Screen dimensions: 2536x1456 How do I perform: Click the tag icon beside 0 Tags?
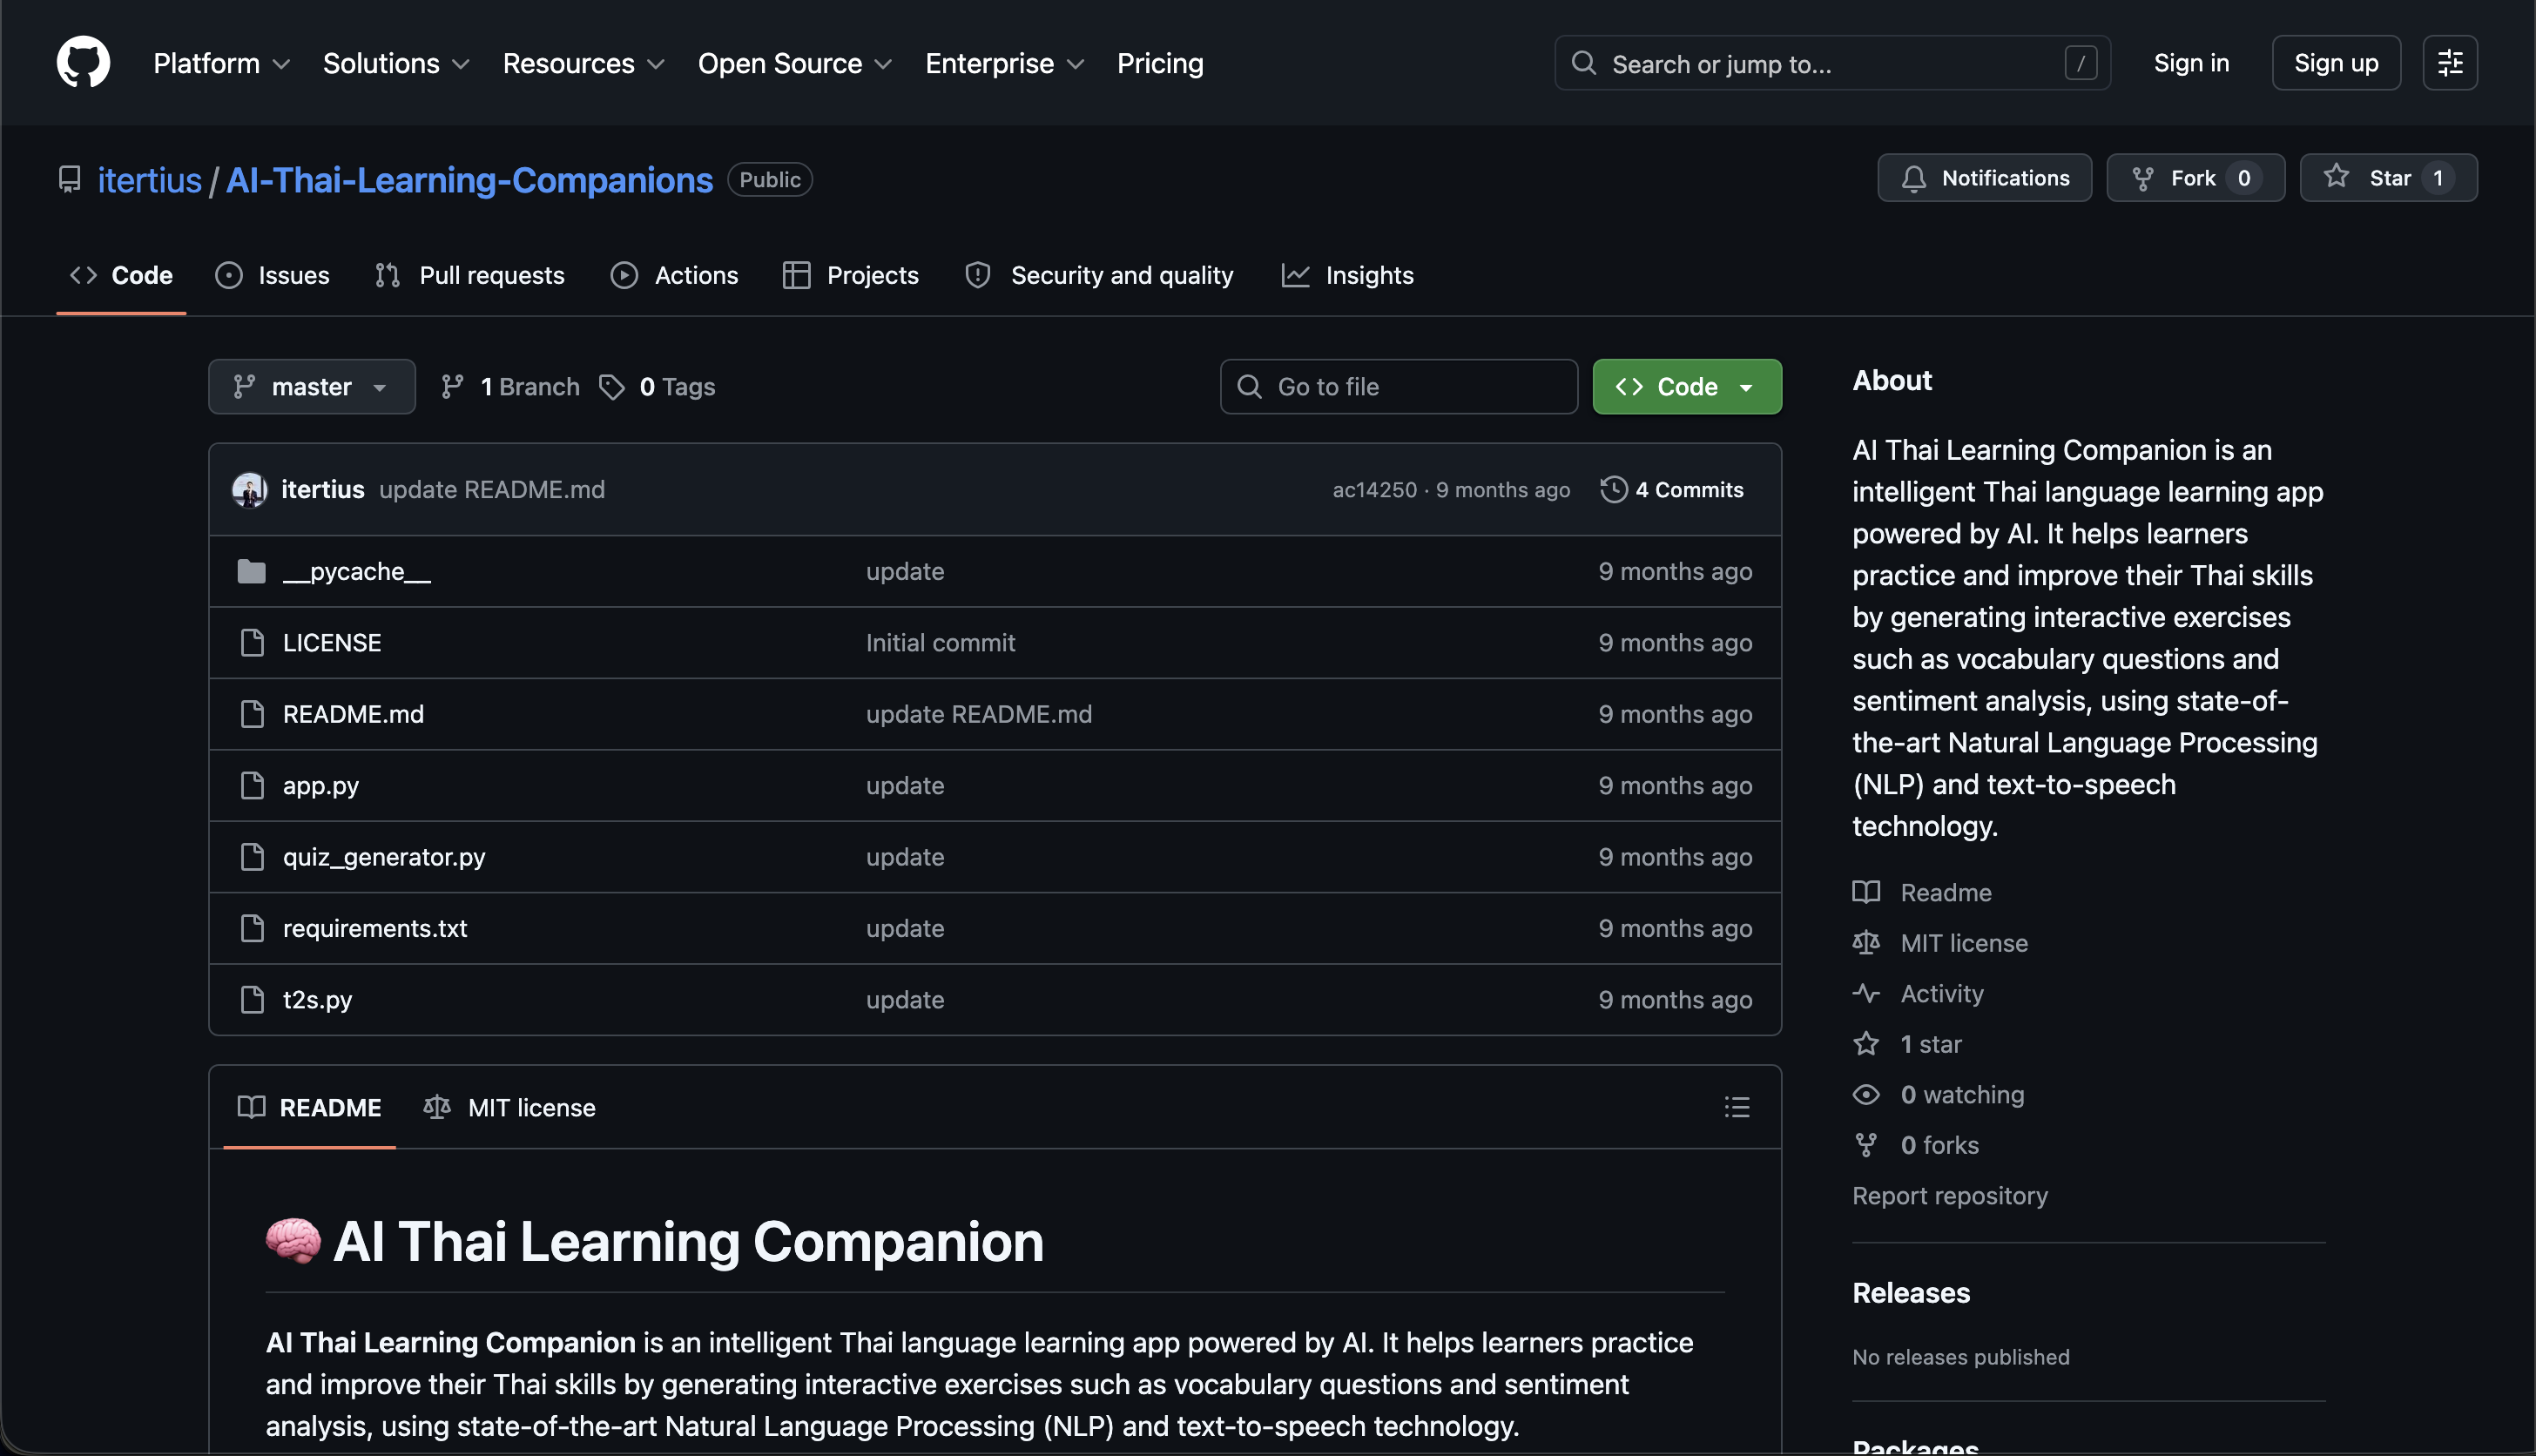point(612,387)
